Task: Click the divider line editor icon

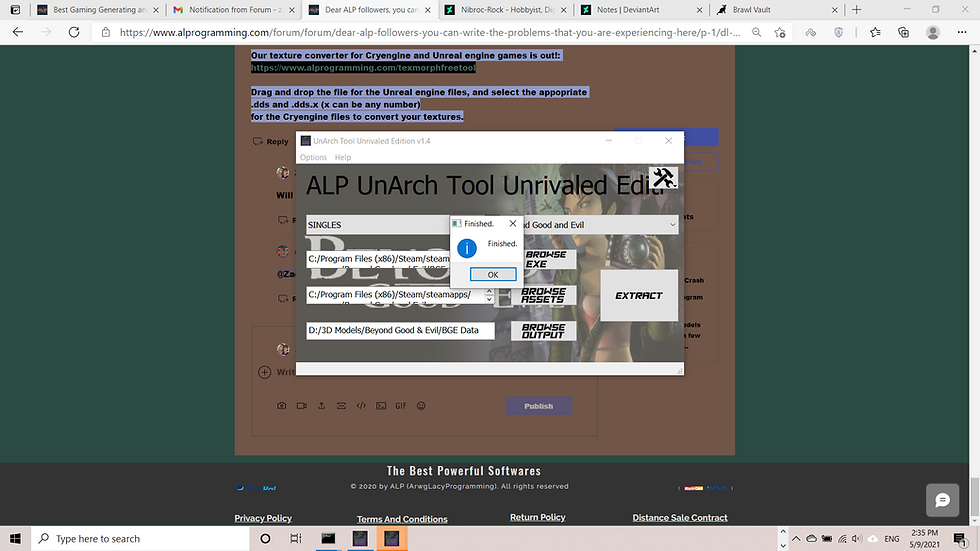Action: click(x=341, y=406)
